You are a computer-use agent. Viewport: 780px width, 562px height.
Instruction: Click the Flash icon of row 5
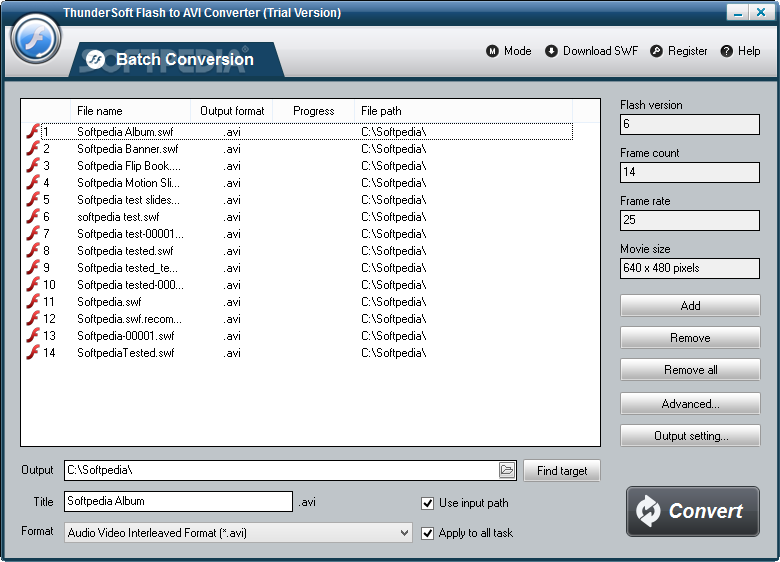[33, 199]
